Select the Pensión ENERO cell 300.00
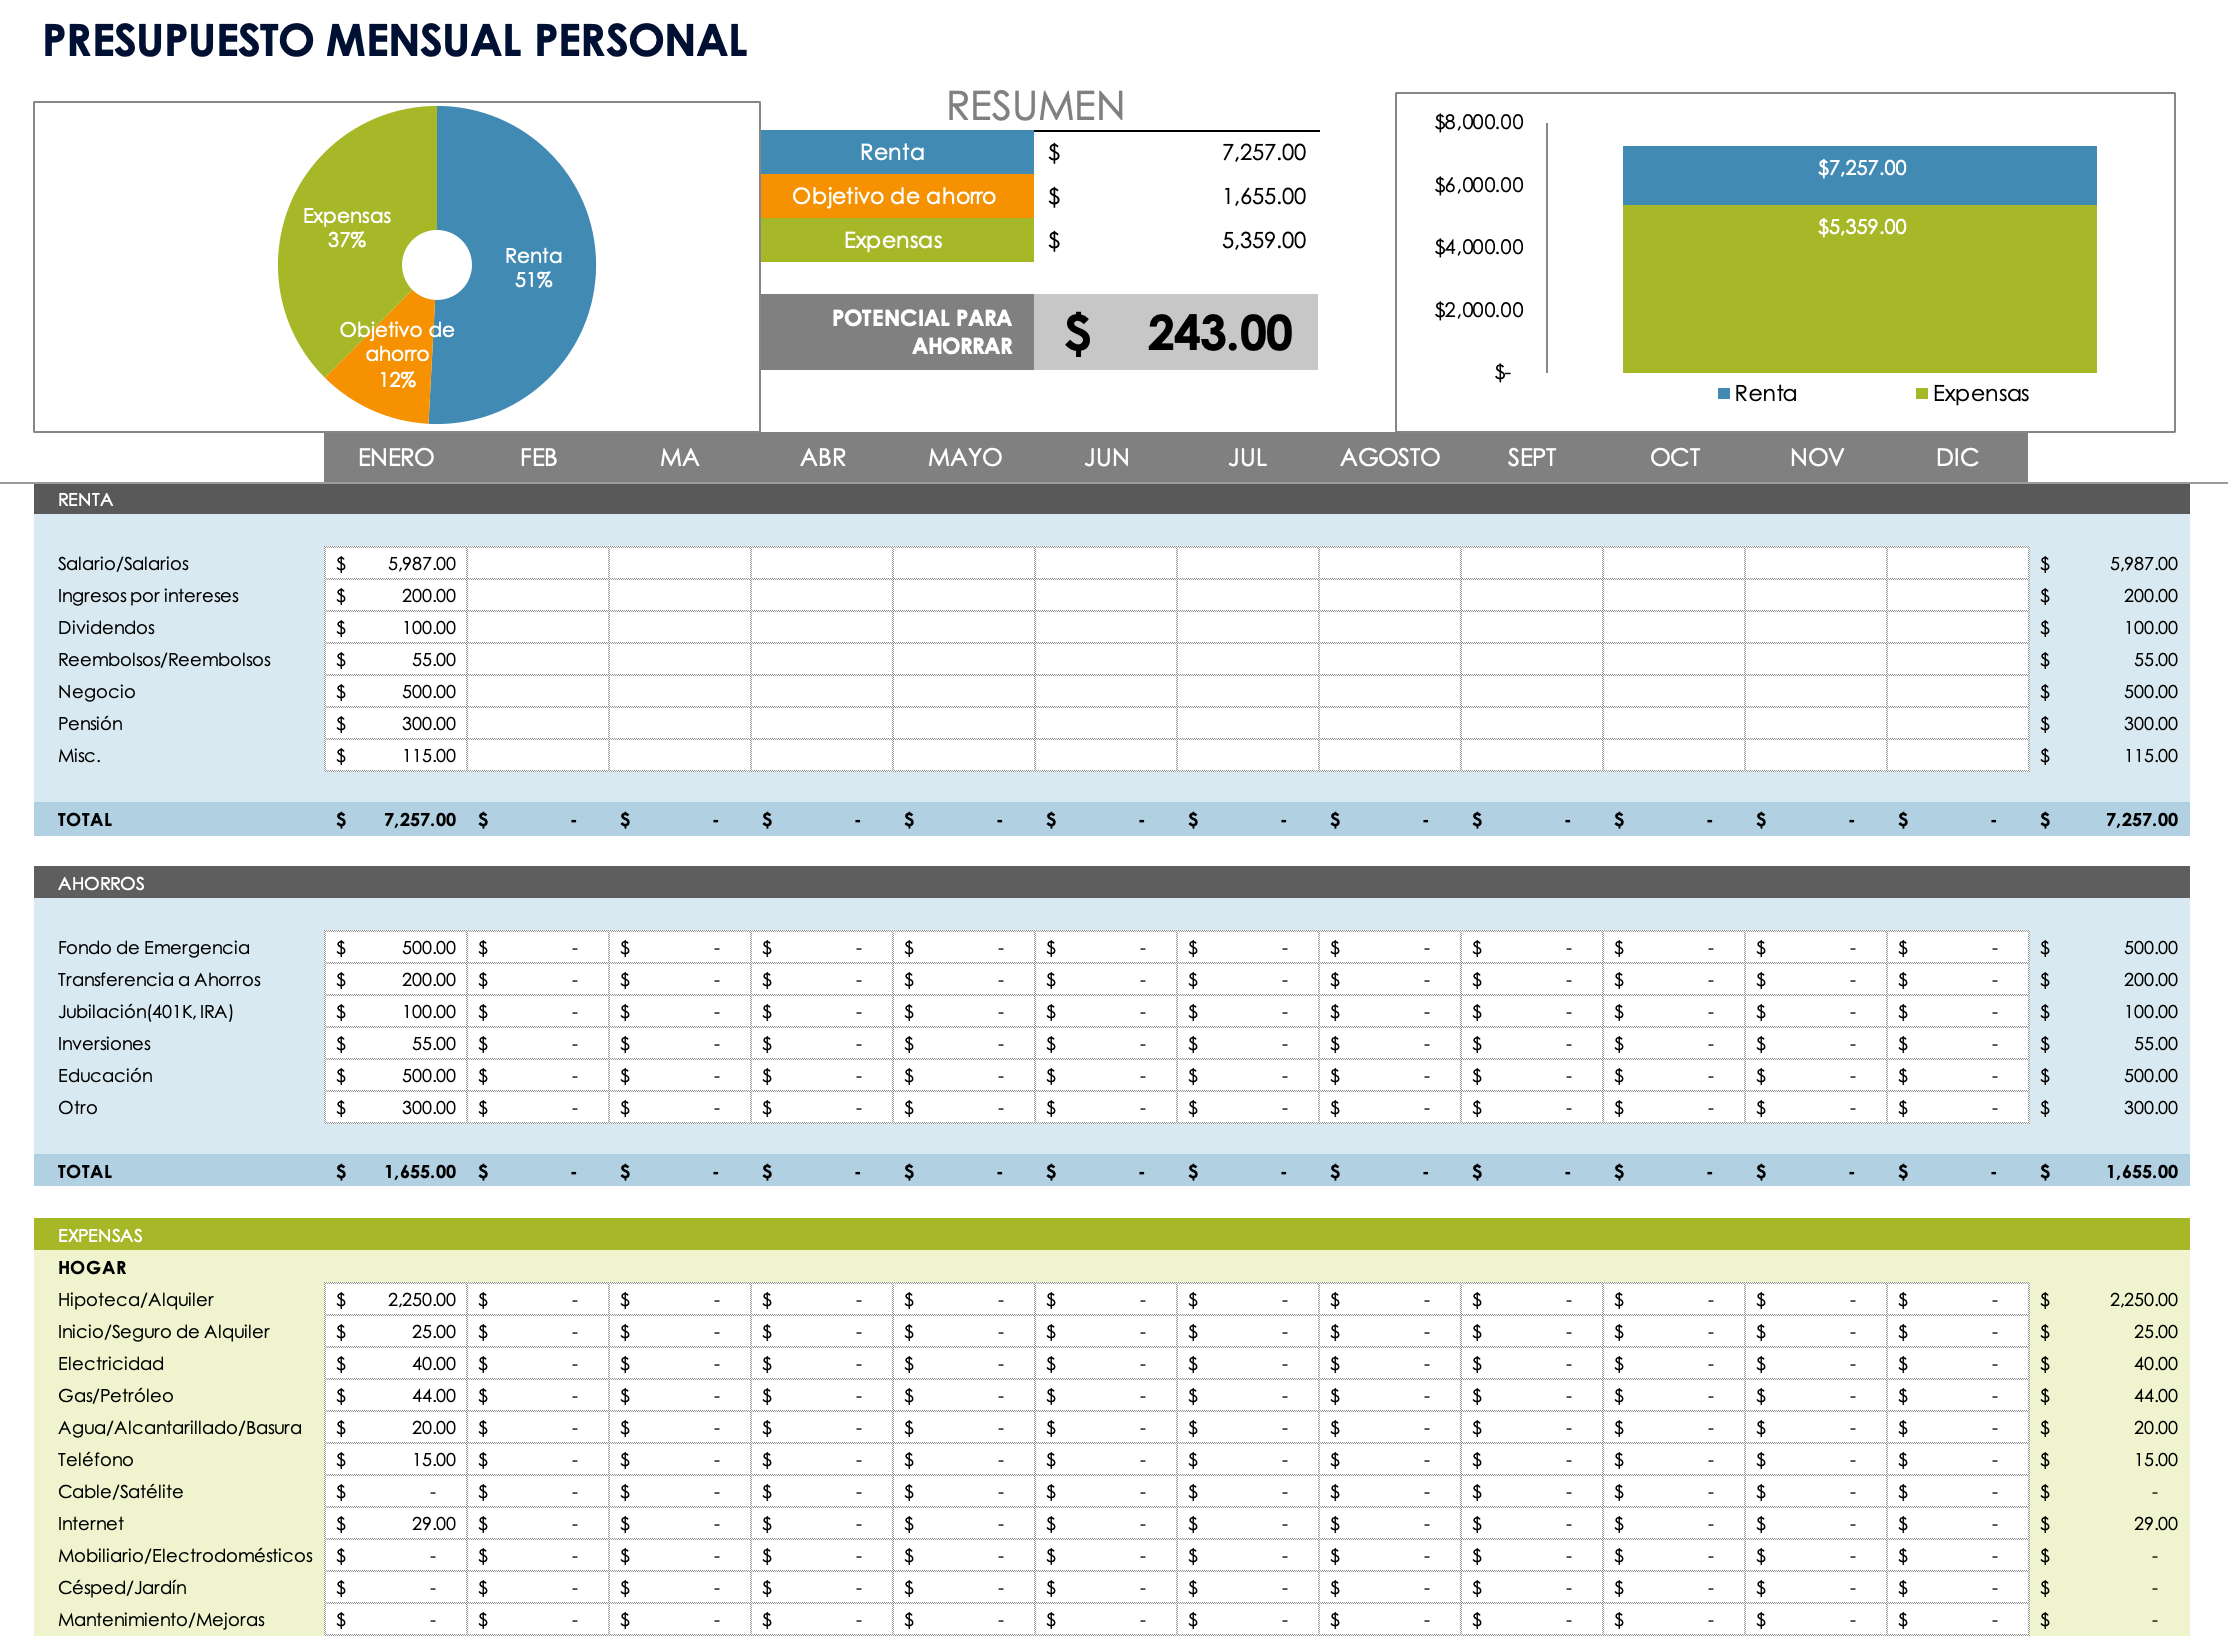This screenshot has height=1636, width=2228. 396,723
